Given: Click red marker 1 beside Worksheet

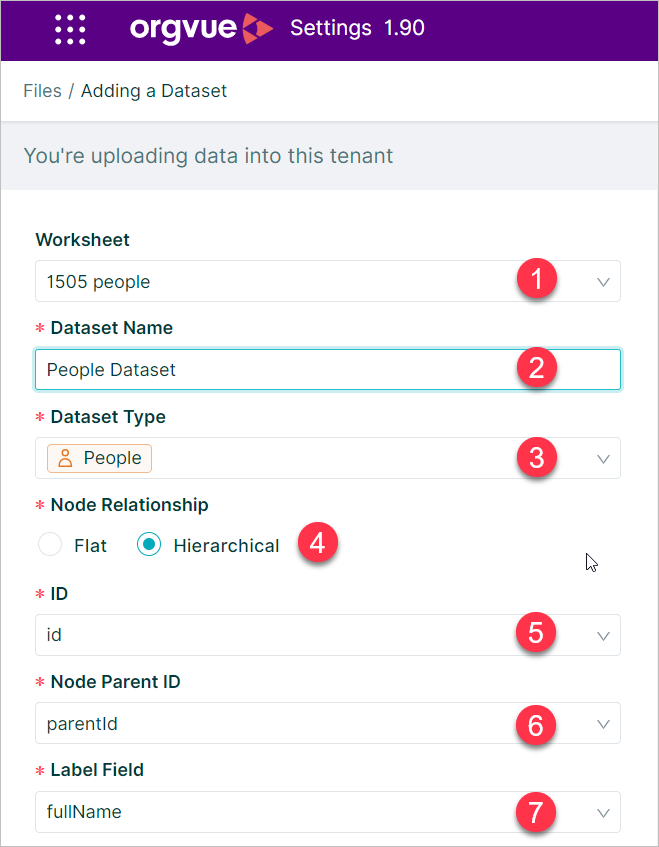Looking at the screenshot, I should point(536,281).
